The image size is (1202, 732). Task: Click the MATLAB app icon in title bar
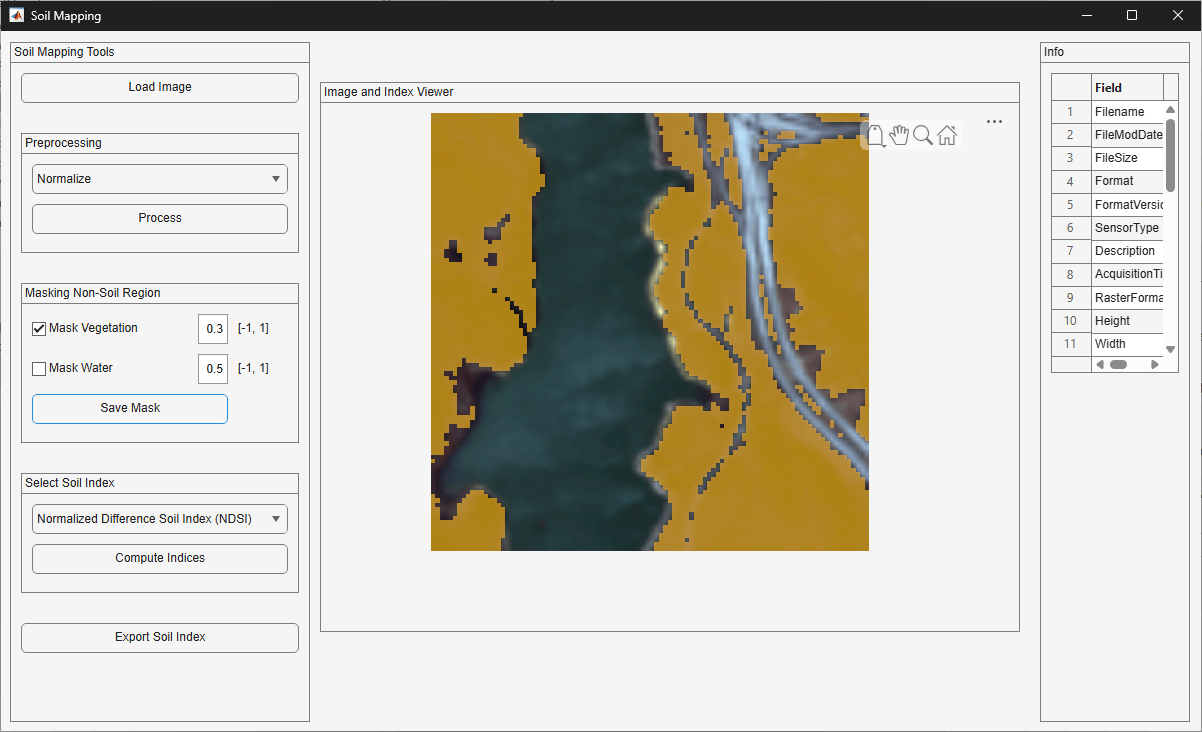pos(17,15)
